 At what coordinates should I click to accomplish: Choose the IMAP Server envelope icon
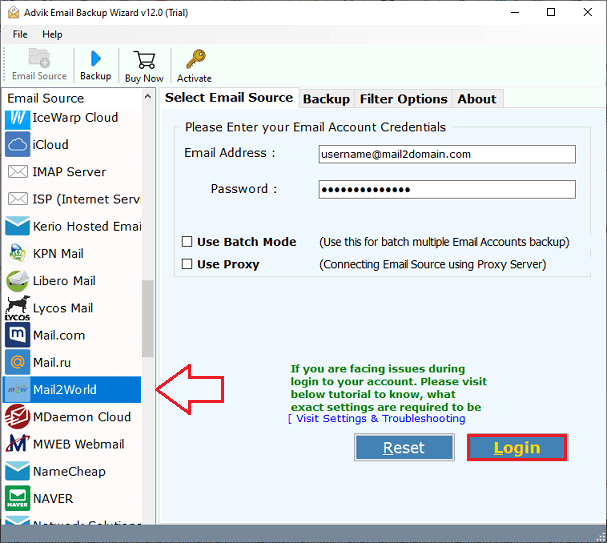click(18, 171)
